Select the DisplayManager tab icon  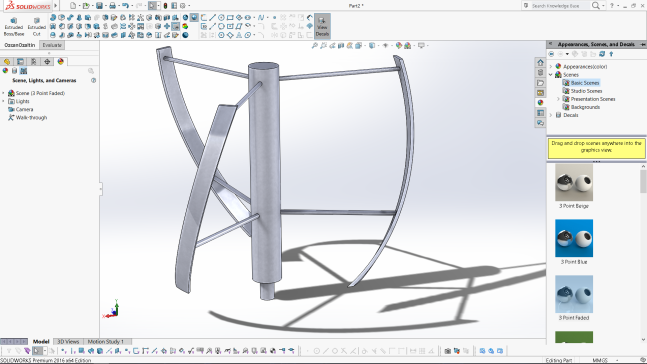point(61,61)
